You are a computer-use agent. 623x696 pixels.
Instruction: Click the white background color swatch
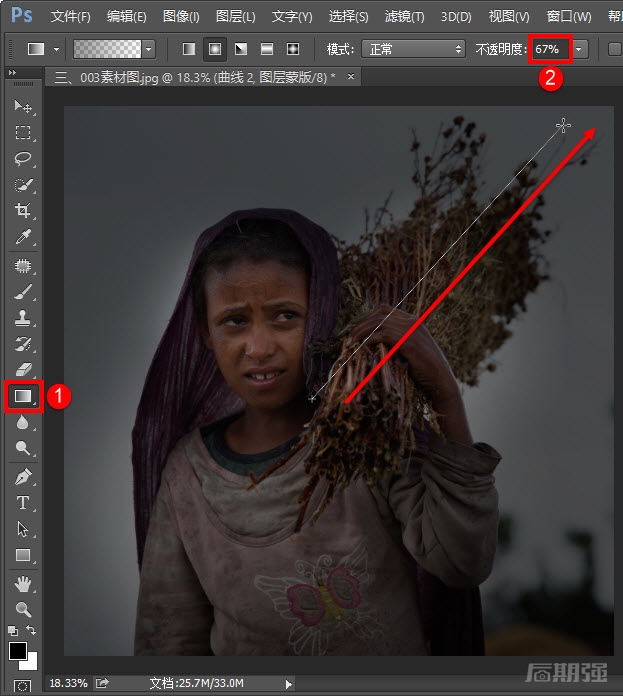click(x=31, y=663)
